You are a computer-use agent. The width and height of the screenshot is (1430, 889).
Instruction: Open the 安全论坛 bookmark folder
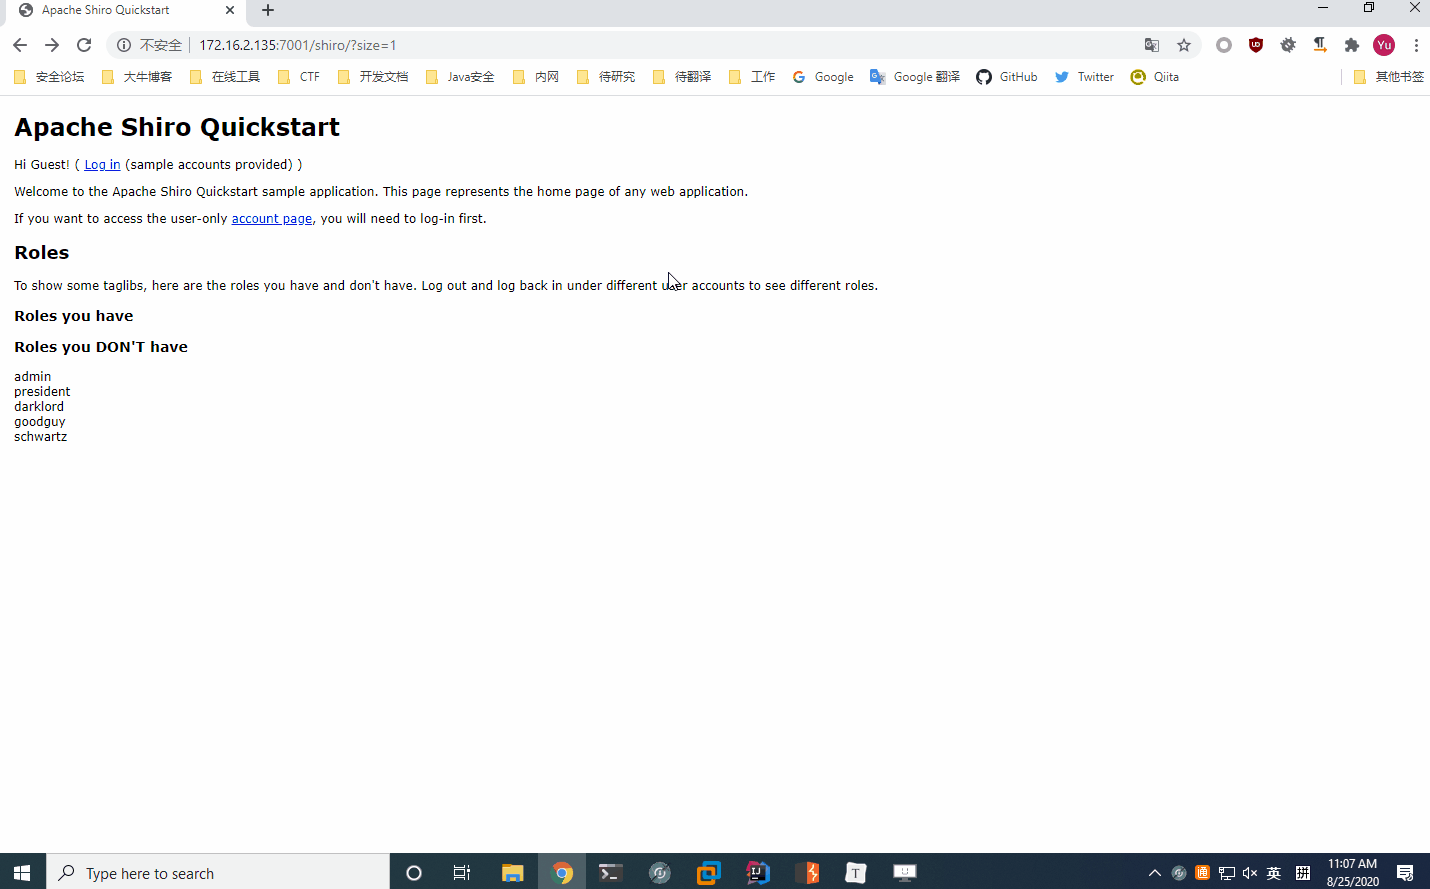(x=49, y=77)
